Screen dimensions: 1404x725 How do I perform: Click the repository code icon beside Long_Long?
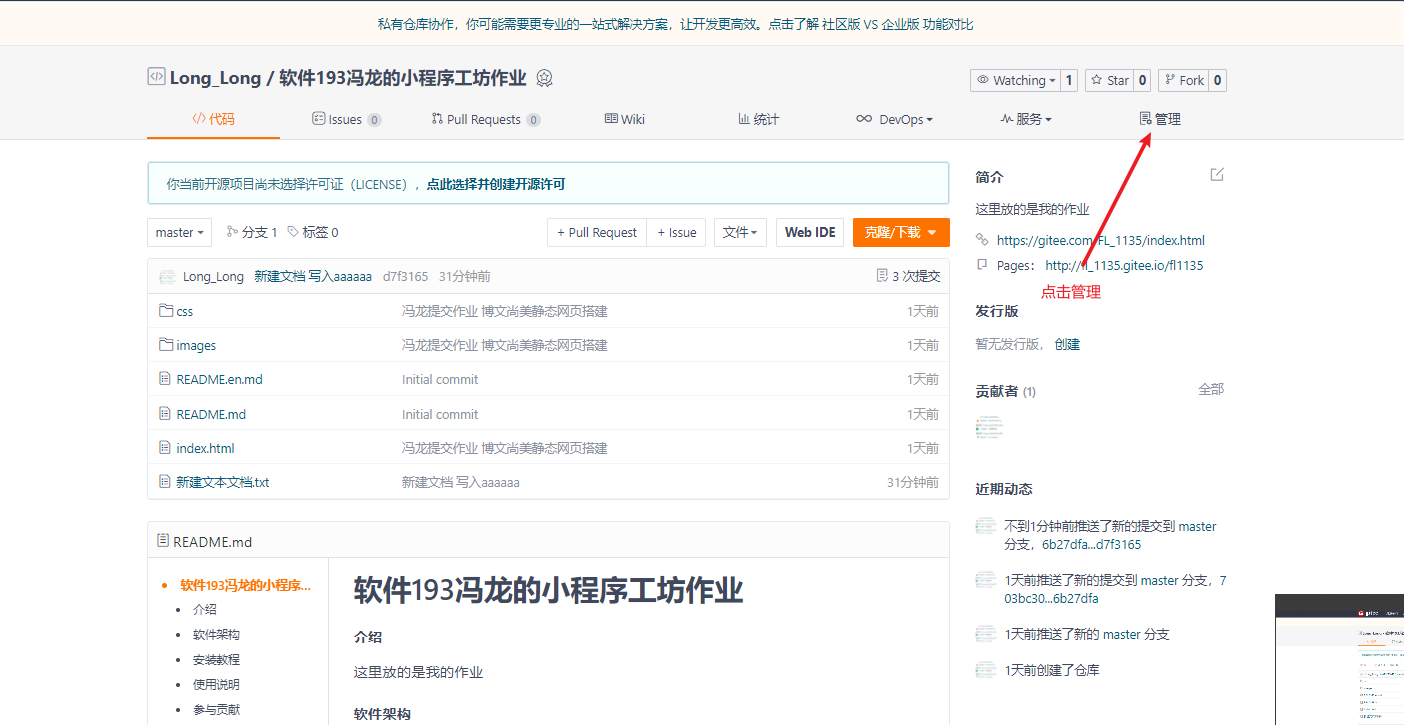pos(156,77)
